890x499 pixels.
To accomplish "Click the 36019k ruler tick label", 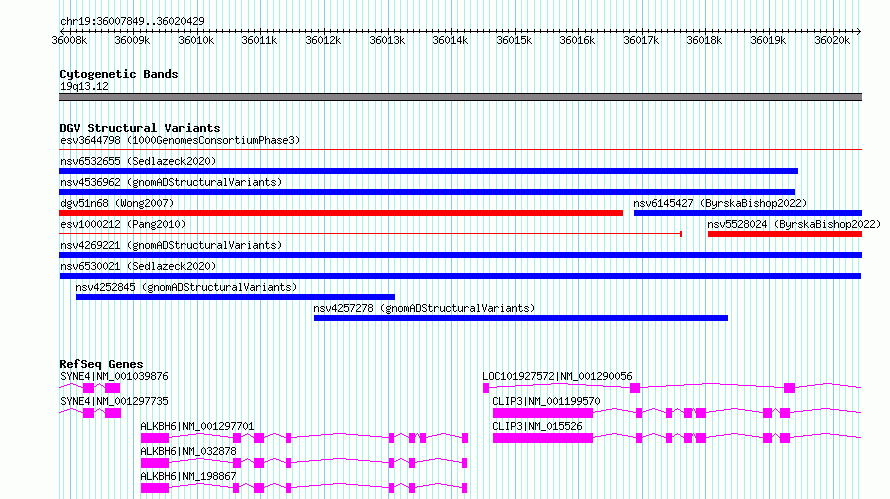I will 769,40.
